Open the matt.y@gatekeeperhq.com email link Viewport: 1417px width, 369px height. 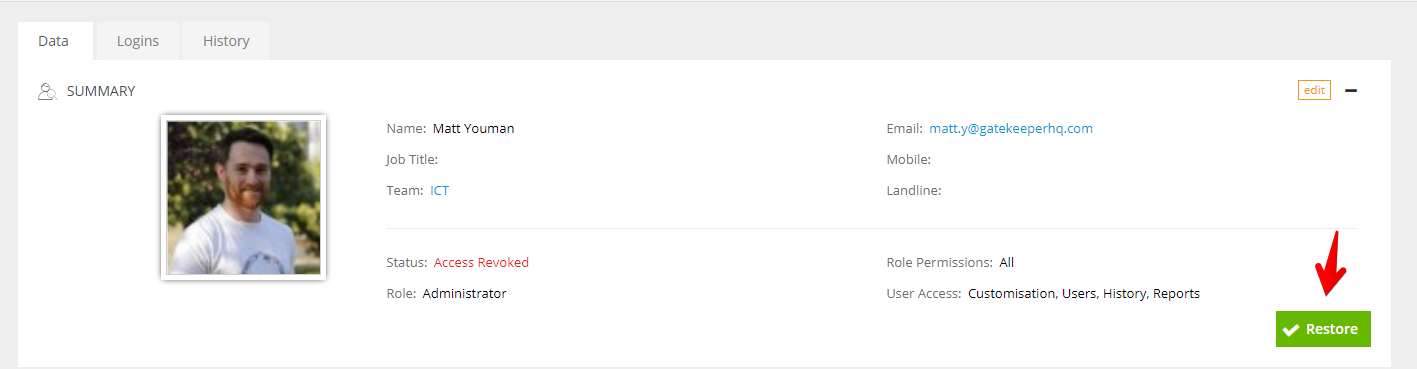tap(1011, 128)
